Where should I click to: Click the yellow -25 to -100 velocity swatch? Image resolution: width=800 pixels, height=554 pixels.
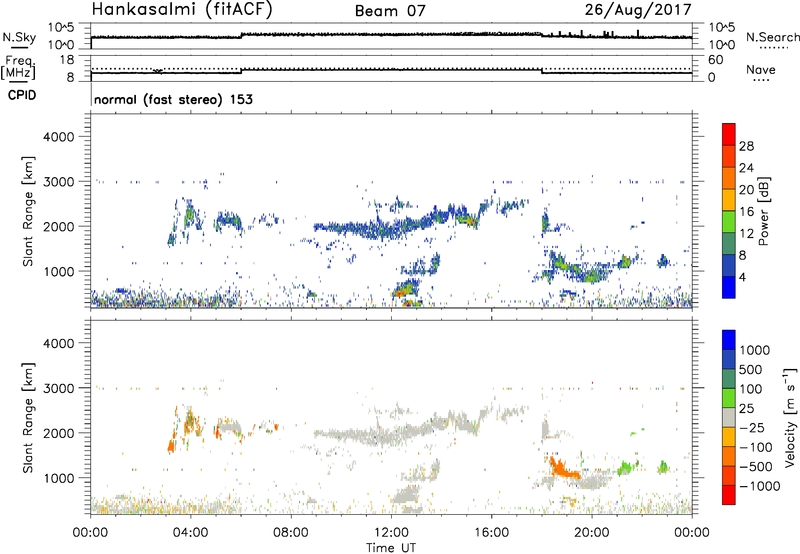pyautogui.click(x=729, y=437)
